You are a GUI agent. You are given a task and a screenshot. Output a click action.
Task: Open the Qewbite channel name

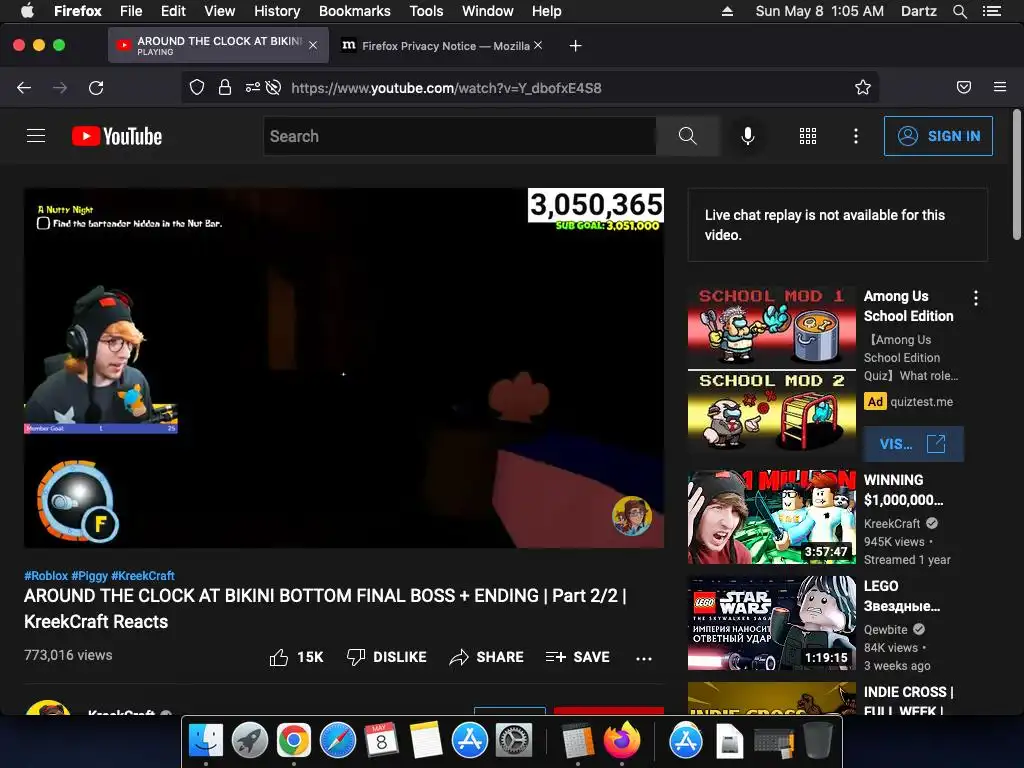[x=886, y=630]
